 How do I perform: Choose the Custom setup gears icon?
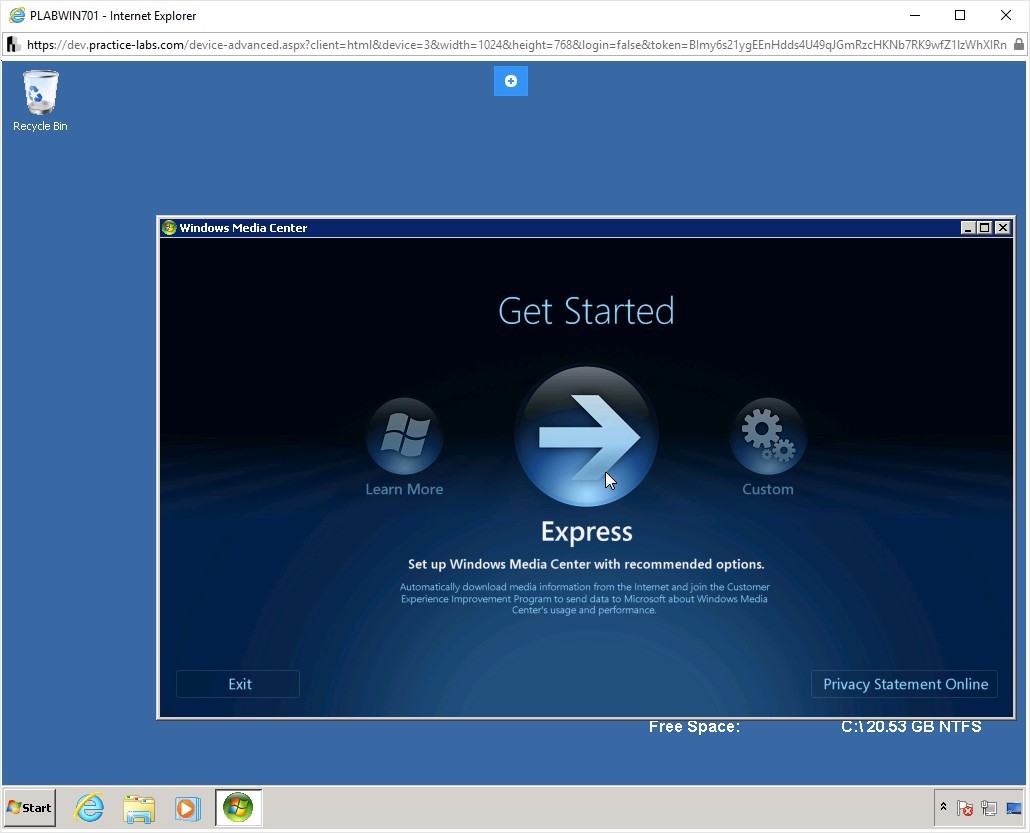coord(768,436)
